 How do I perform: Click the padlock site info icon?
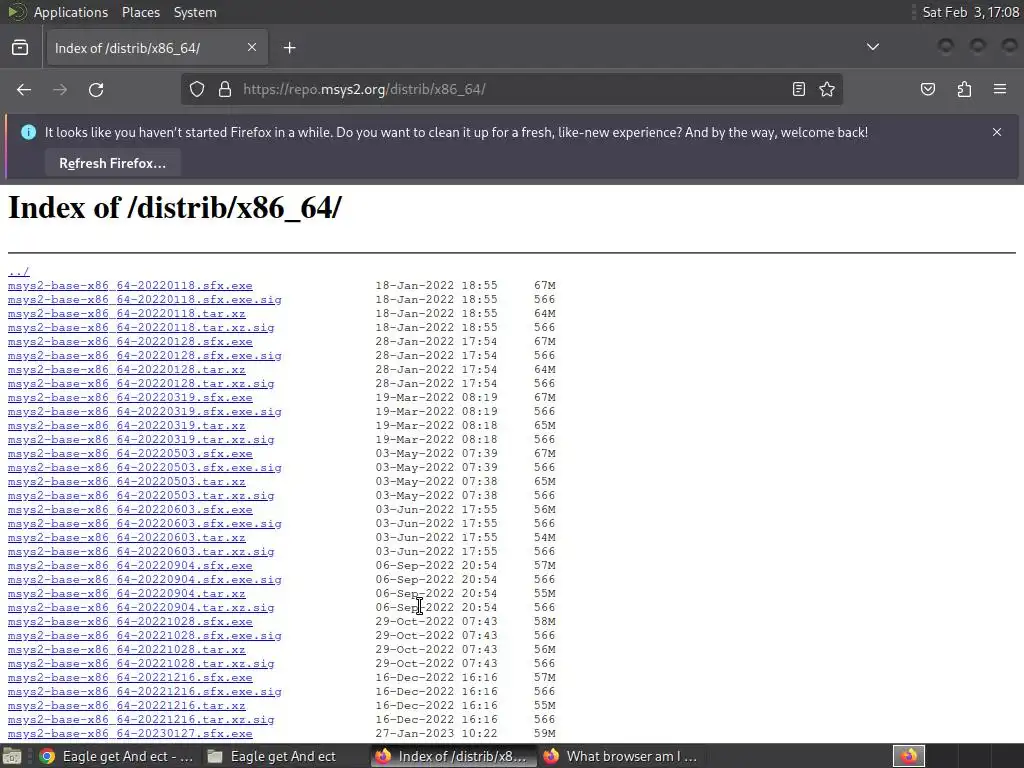225,89
